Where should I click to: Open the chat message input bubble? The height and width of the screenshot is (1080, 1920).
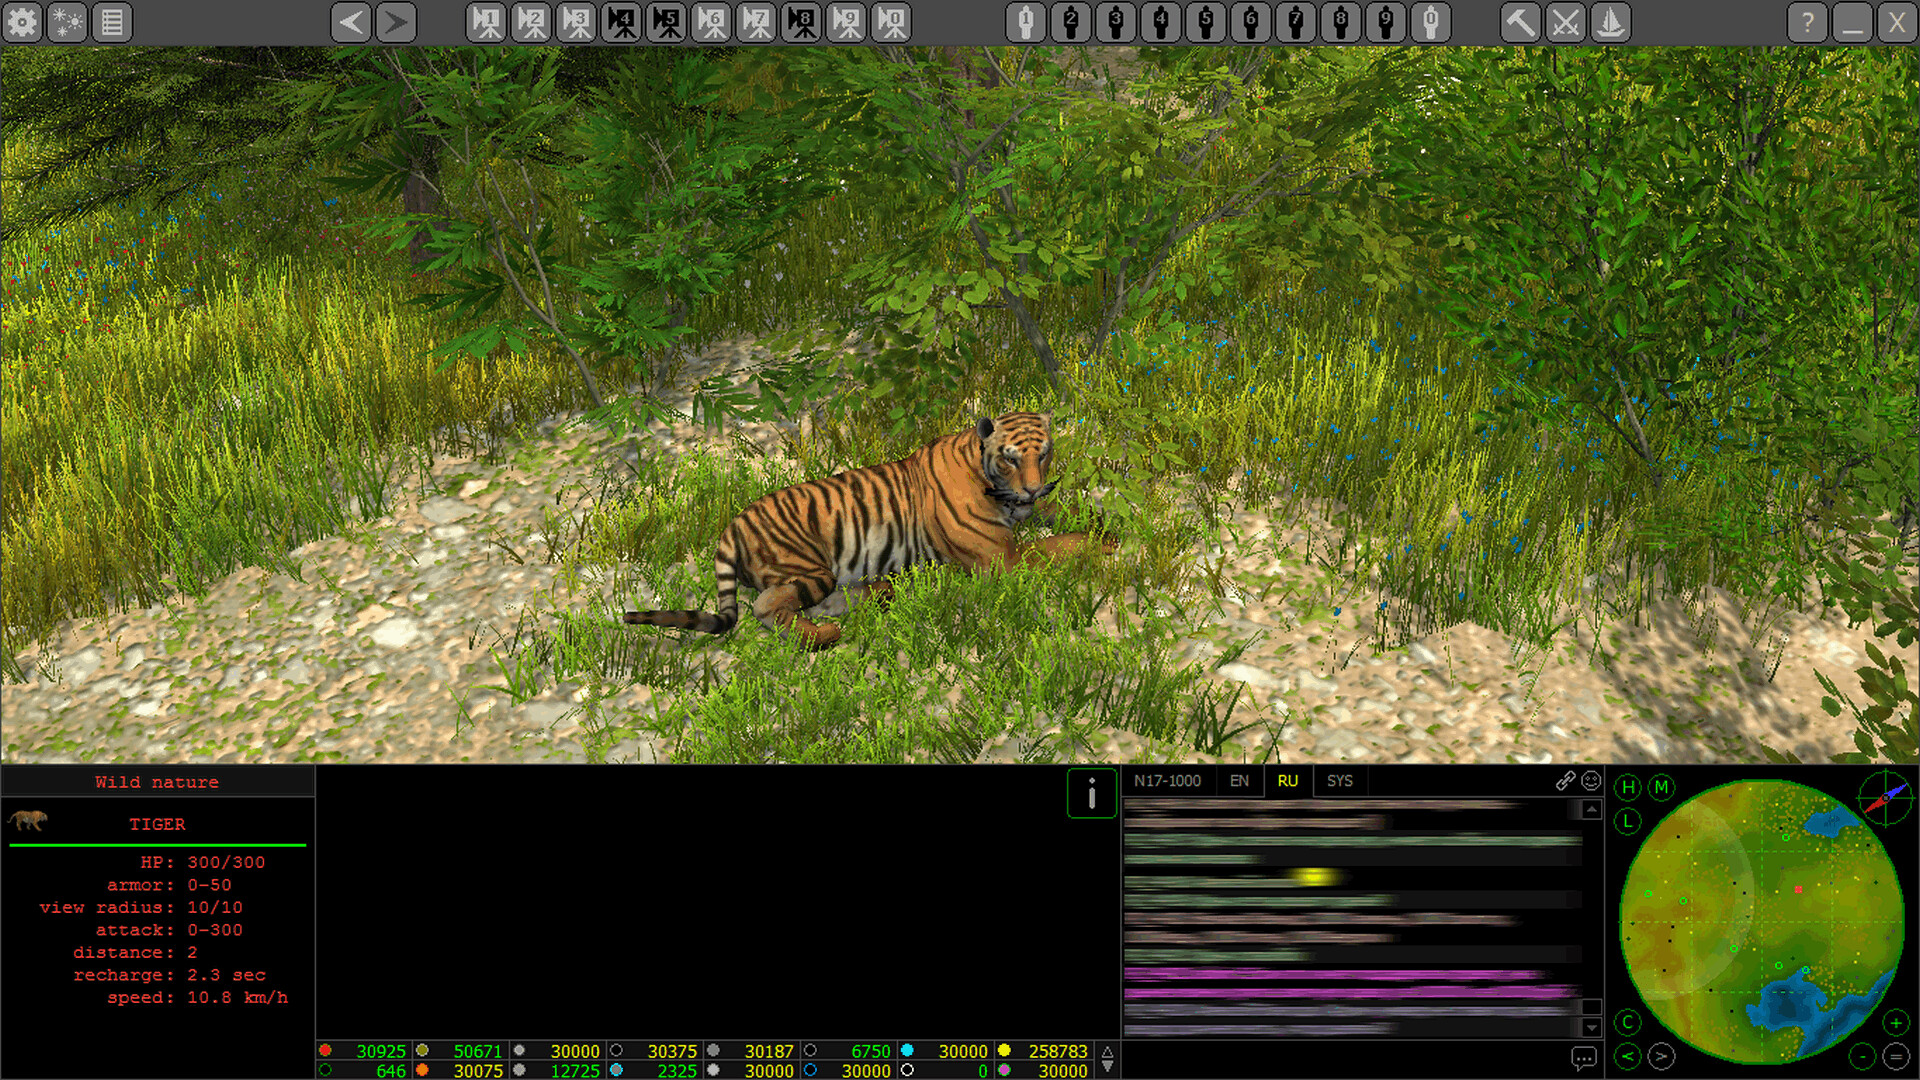(1583, 1057)
